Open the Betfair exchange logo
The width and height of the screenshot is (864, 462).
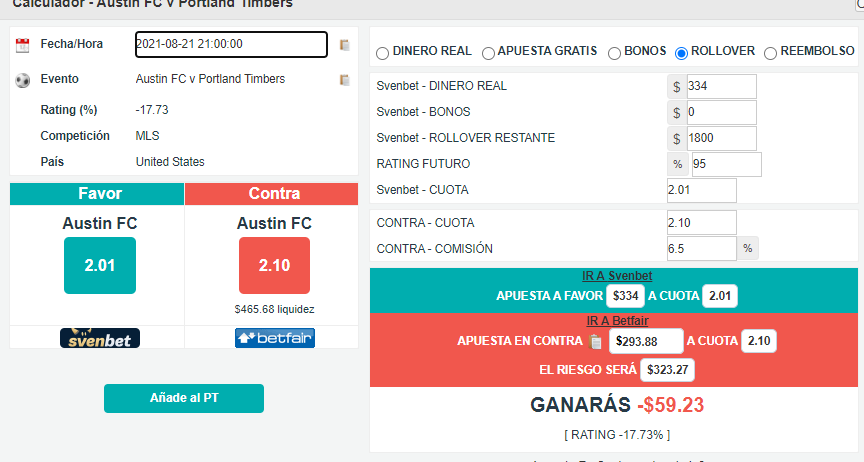tap(274, 338)
